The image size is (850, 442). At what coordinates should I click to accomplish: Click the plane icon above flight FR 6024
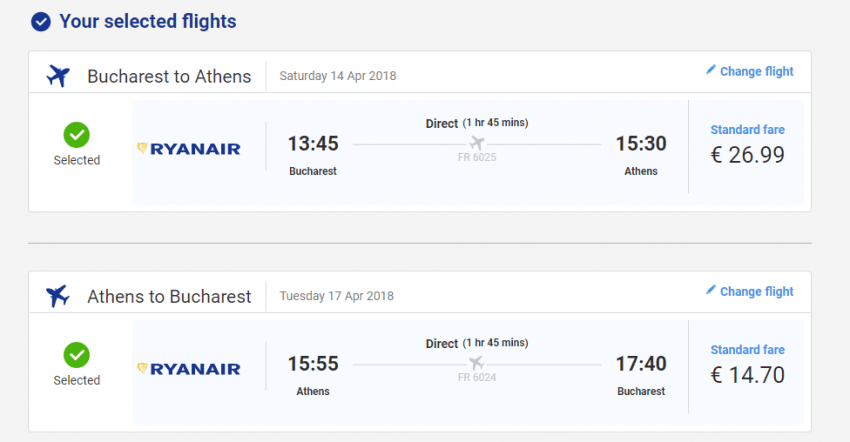477,362
